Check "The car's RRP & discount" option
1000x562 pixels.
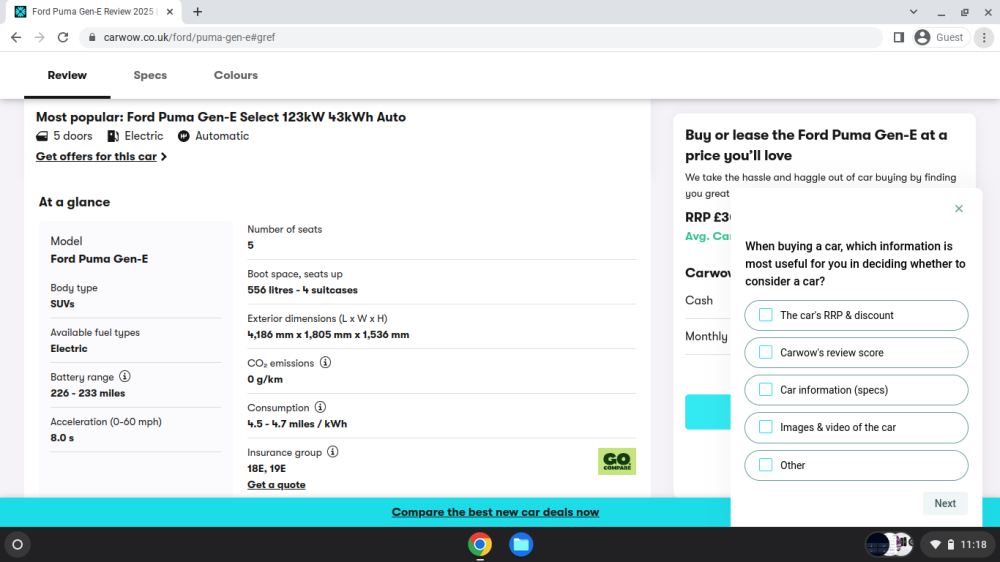[766, 315]
